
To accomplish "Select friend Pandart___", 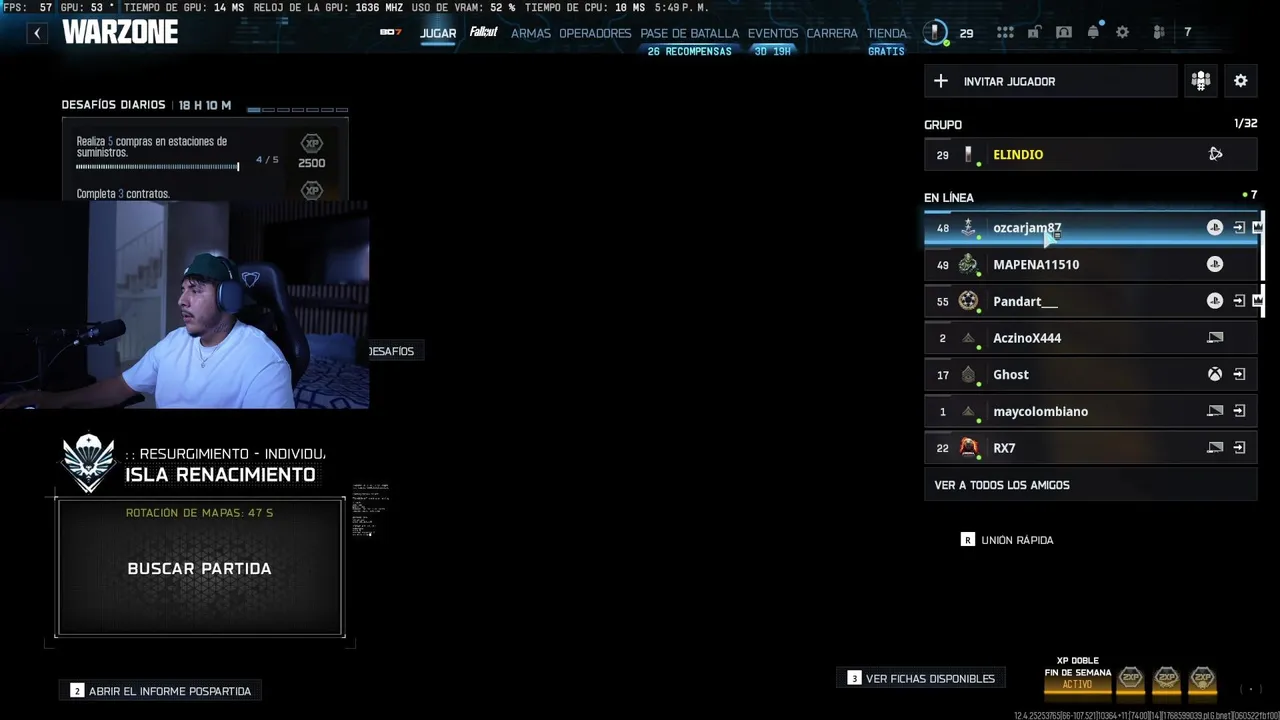I will pos(1090,301).
